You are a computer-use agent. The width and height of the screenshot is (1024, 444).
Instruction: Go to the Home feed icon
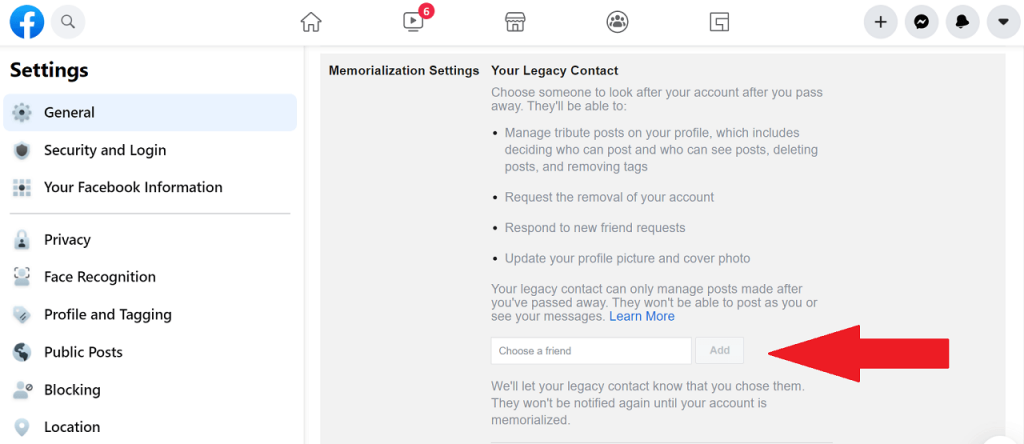tap(311, 22)
